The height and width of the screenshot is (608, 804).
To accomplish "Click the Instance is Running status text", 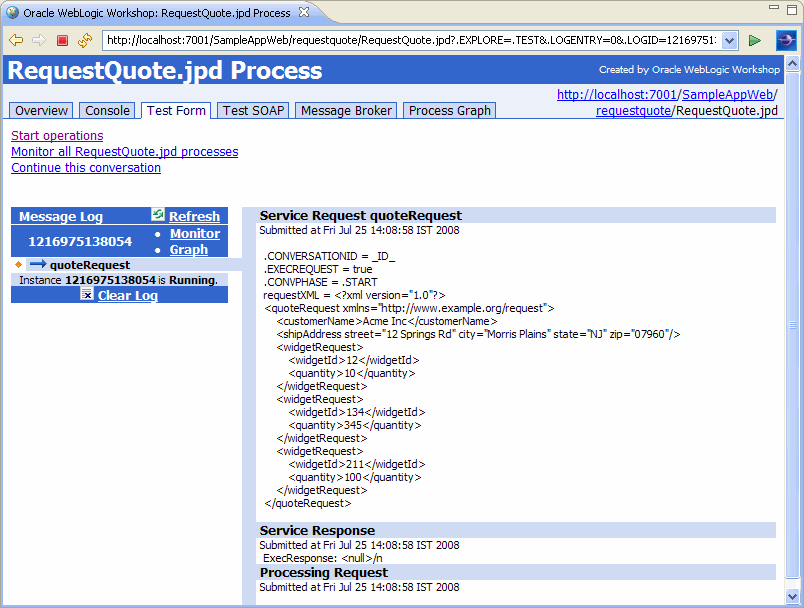I will (118, 280).
